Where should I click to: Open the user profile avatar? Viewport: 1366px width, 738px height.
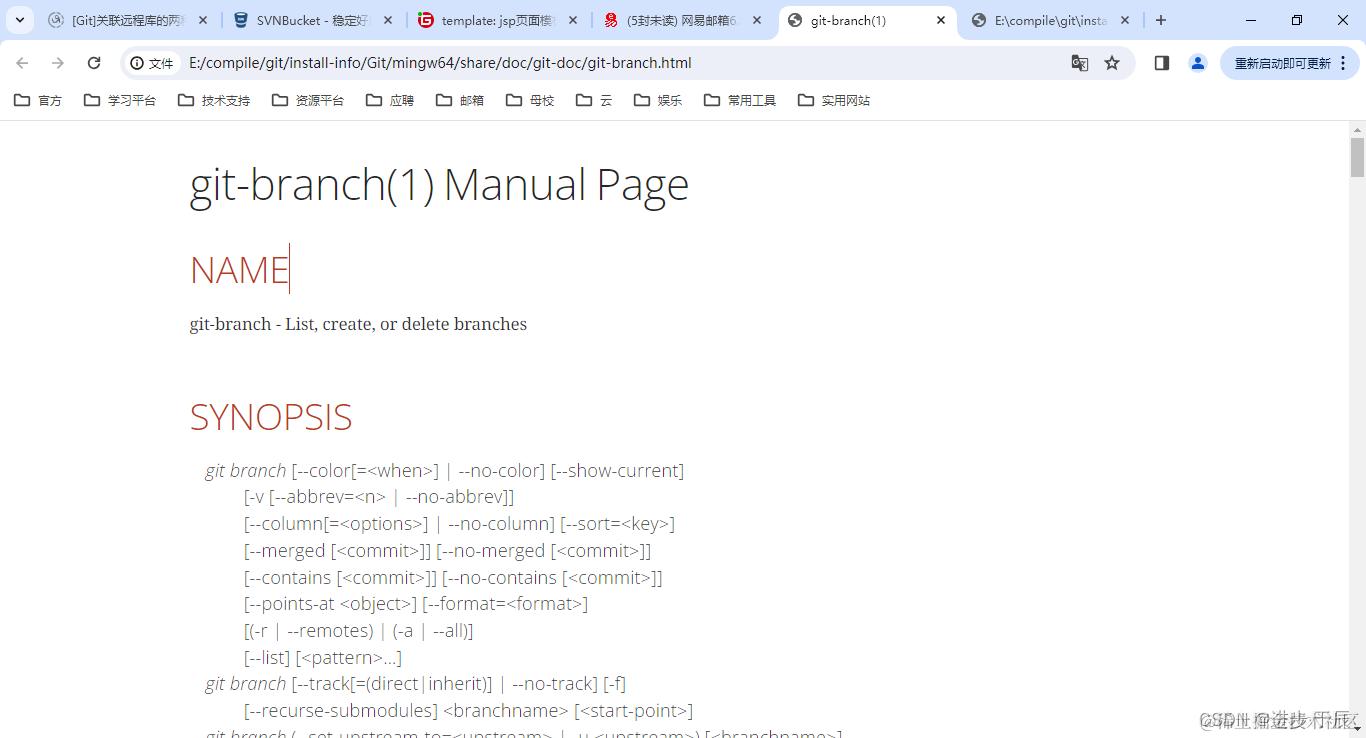[x=1198, y=63]
